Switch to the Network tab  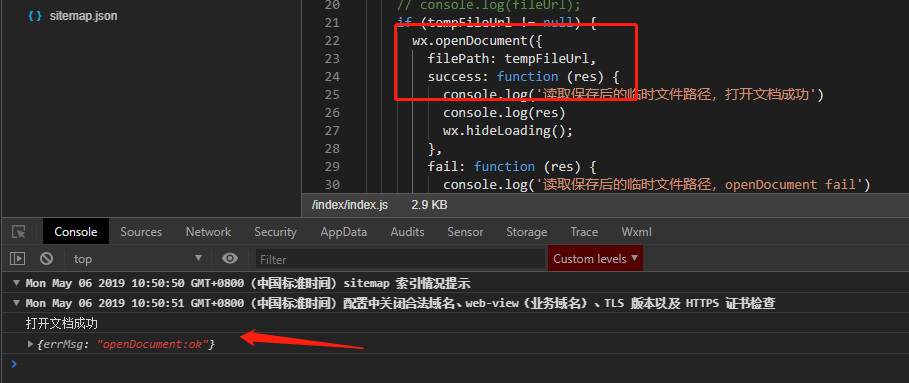(x=208, y=232)
